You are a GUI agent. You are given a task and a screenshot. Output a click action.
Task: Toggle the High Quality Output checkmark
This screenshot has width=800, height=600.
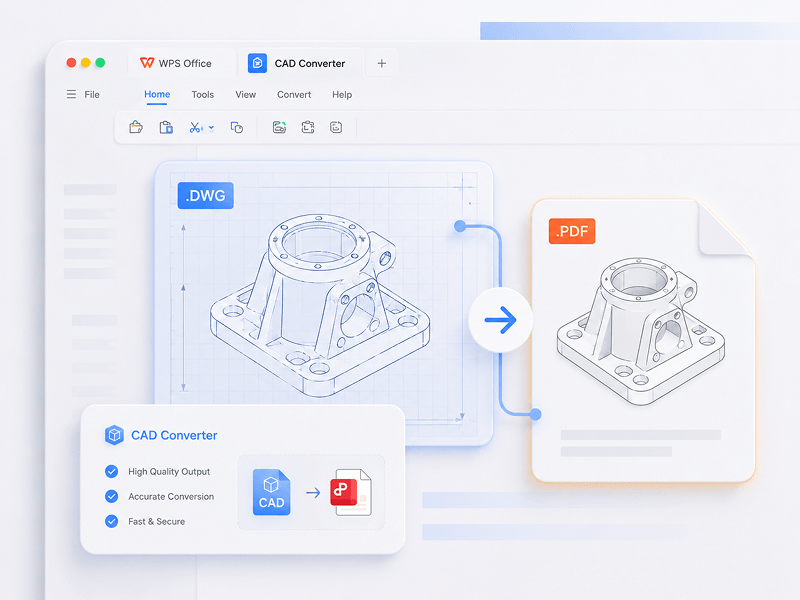[111, 471]
